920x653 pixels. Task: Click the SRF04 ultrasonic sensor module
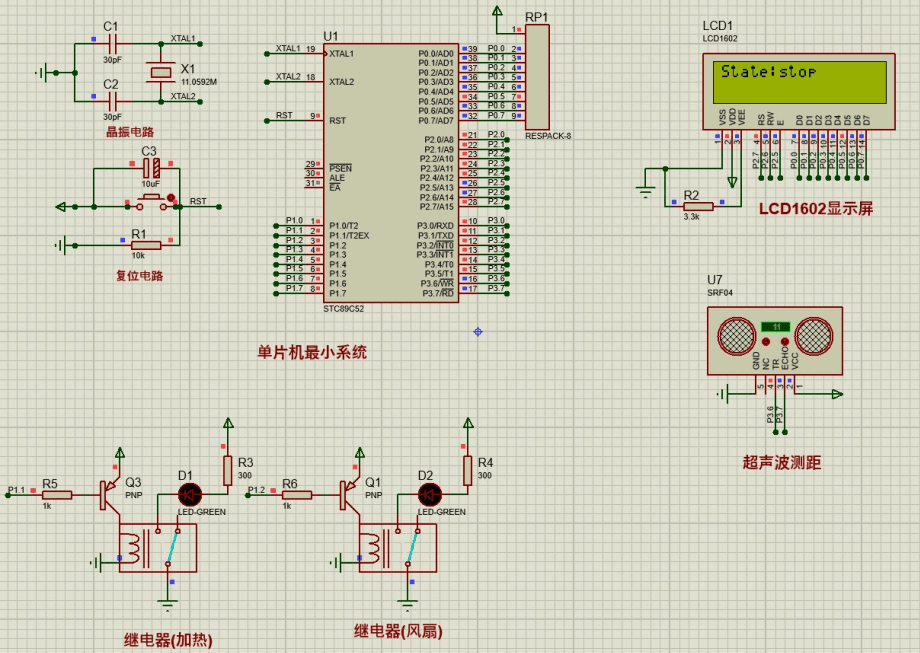[x=775, y=340]
